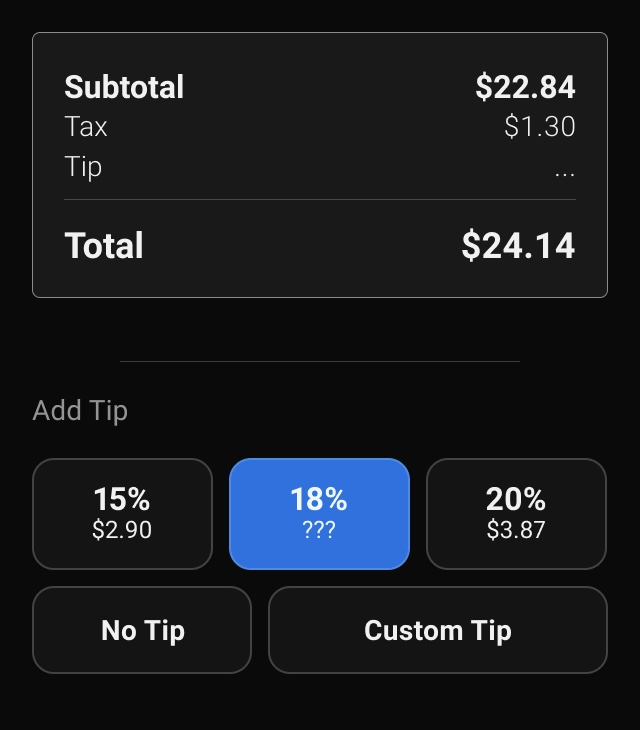Click the divider line above Total row

(x=320, y=200)
